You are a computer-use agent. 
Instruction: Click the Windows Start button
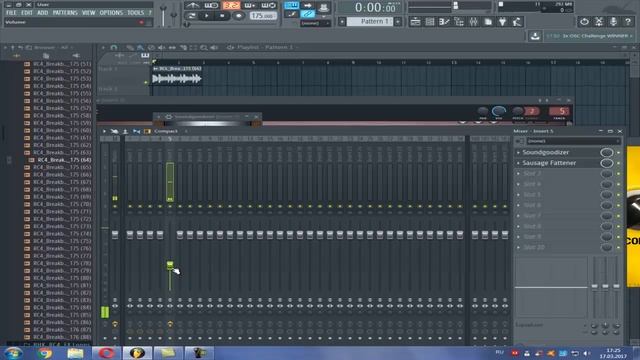tap(13, 353)
